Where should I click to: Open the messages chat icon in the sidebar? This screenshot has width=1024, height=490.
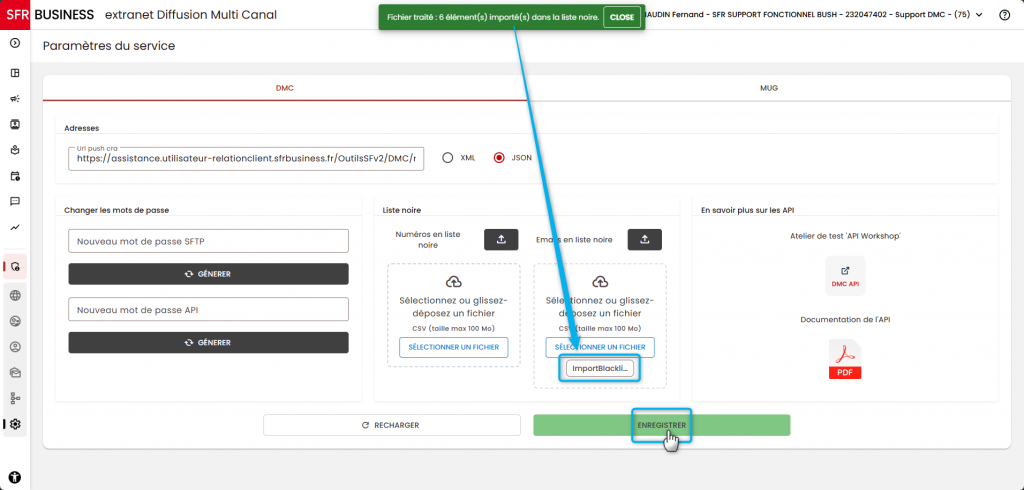tap(15, 201)
